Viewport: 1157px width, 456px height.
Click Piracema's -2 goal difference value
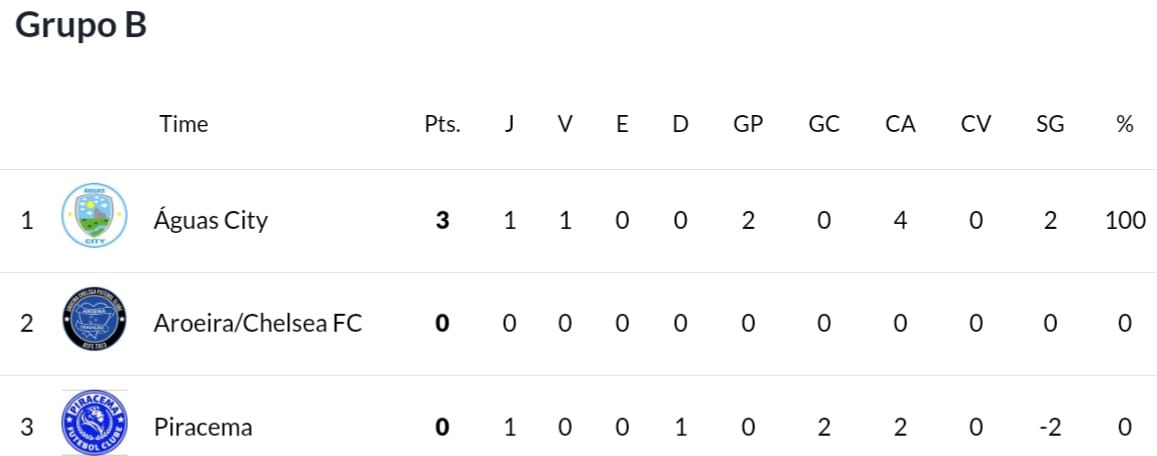1050,426
